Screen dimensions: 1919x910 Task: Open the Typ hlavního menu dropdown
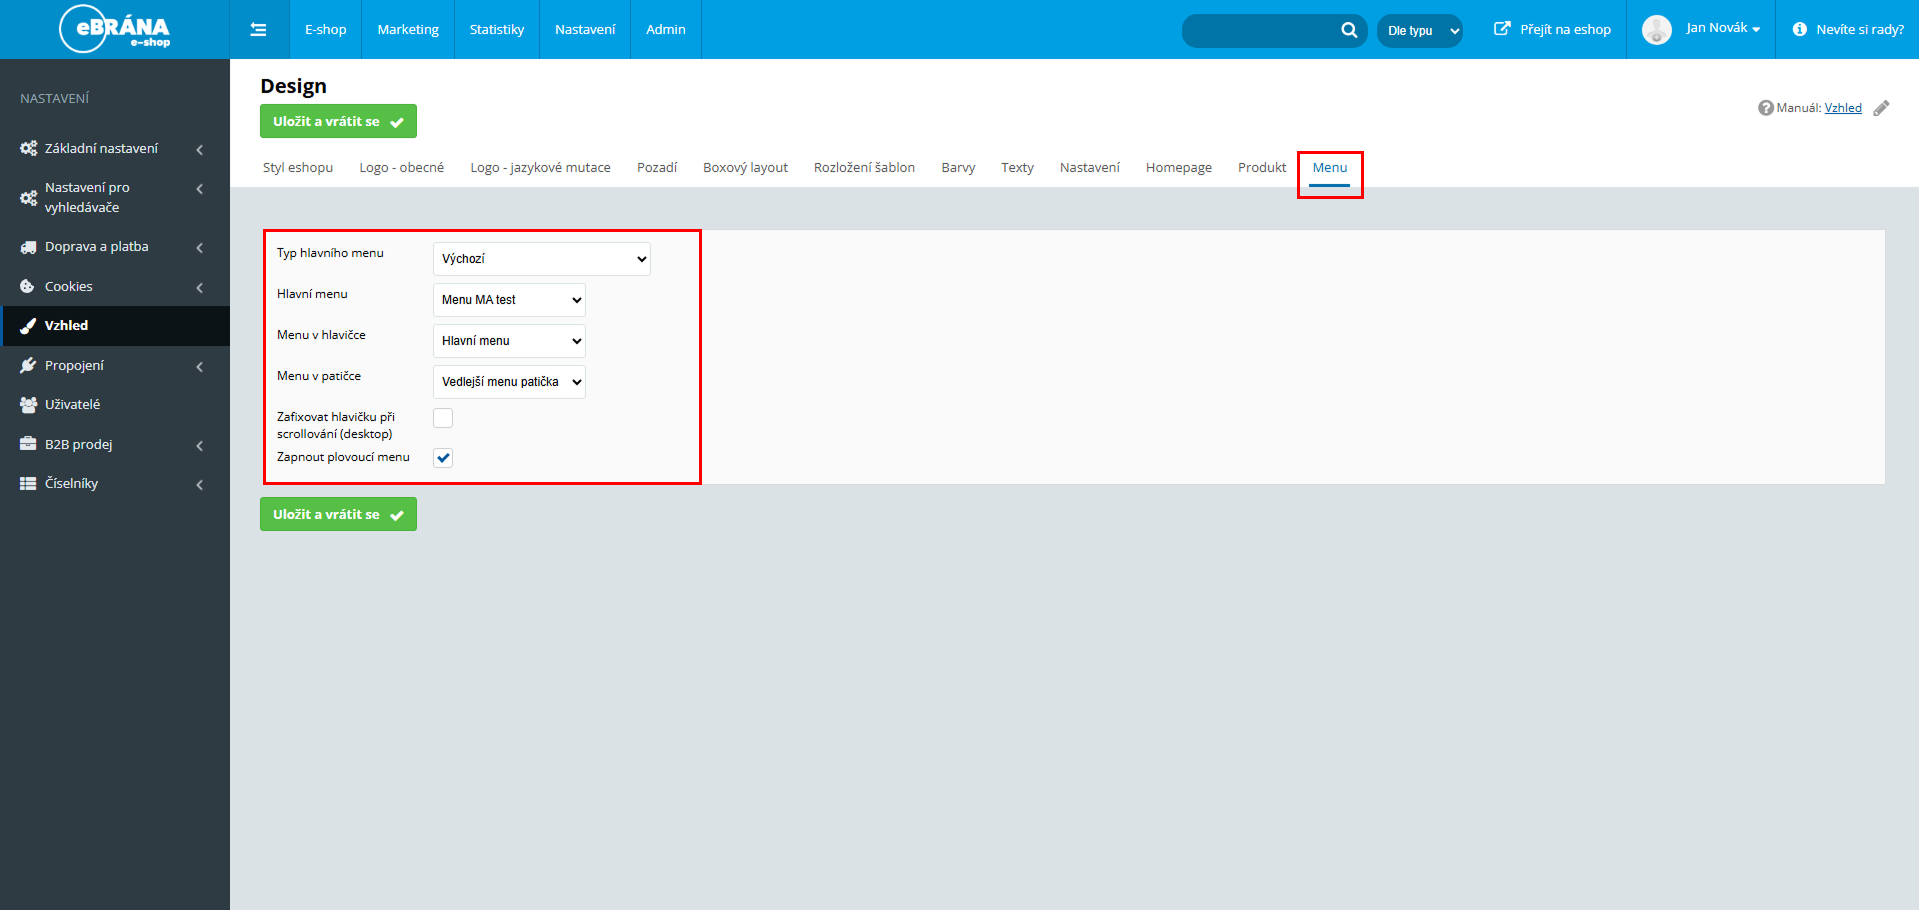pos(541,259)
